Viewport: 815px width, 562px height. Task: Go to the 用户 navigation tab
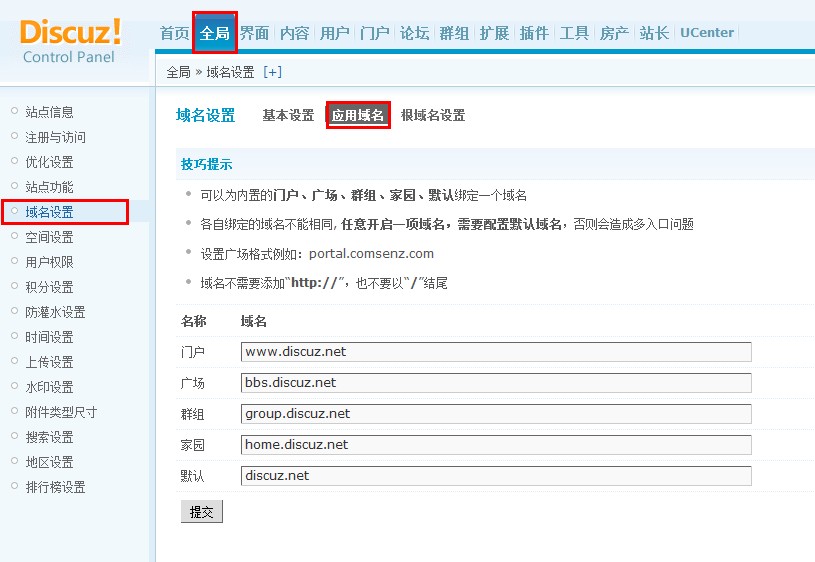(334, 33)
